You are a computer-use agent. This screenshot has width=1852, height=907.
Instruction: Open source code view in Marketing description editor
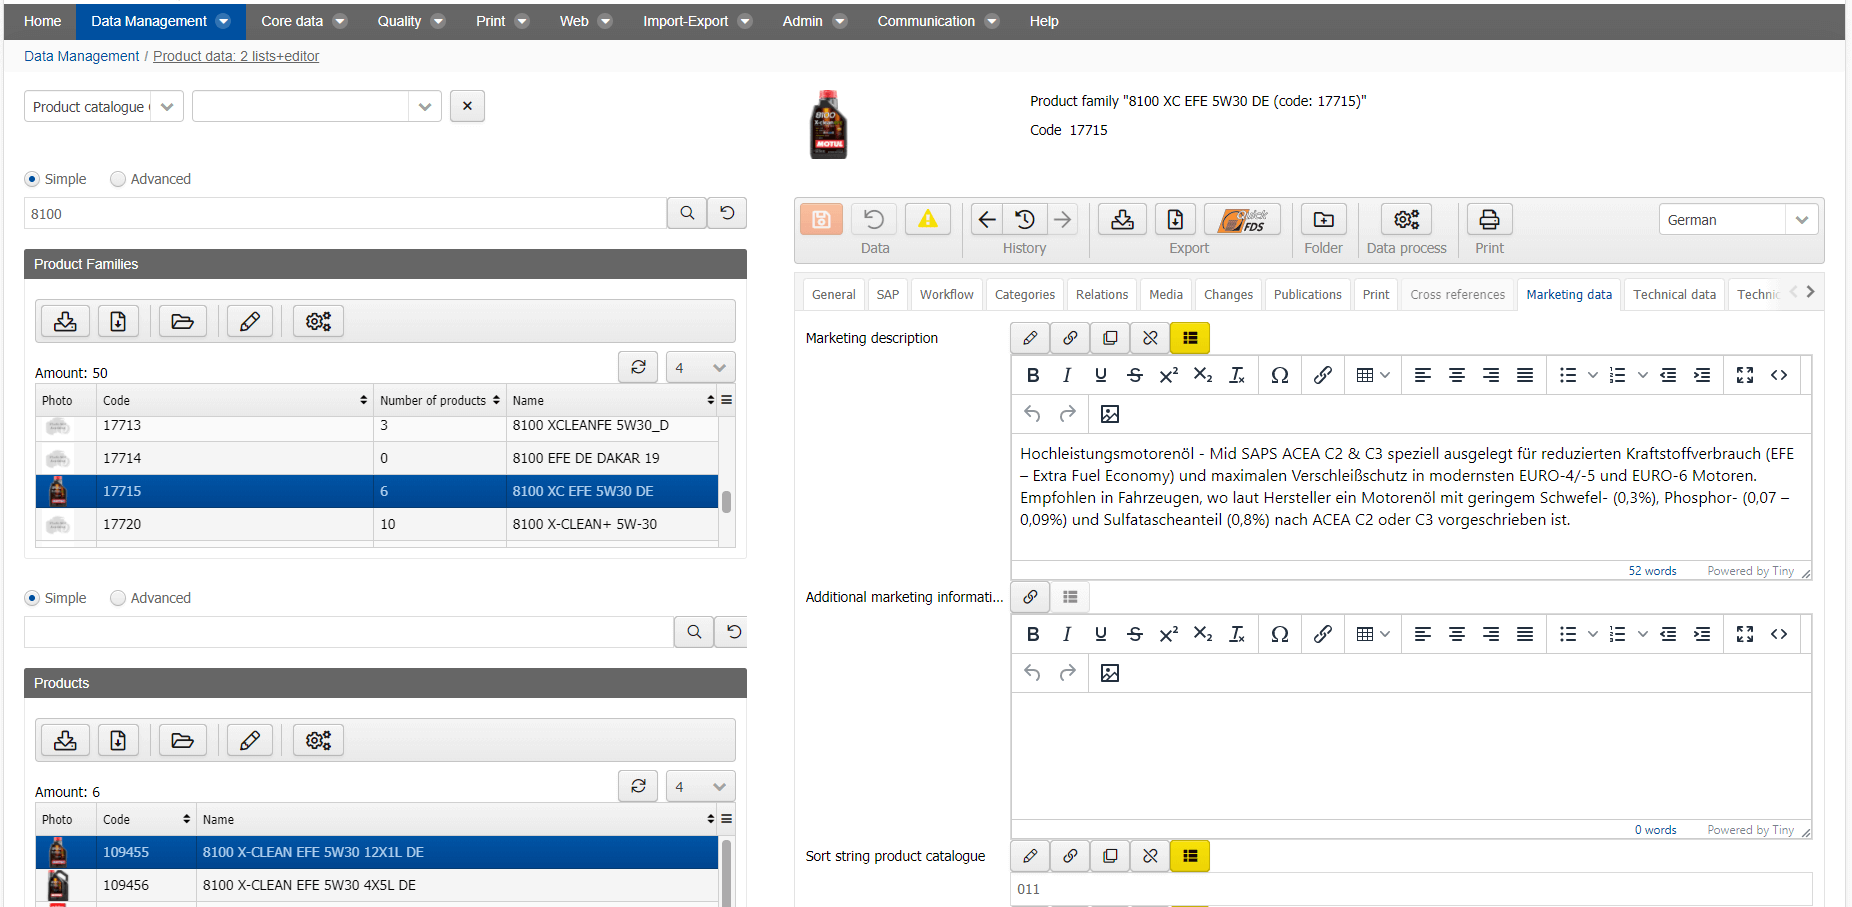1779,375
